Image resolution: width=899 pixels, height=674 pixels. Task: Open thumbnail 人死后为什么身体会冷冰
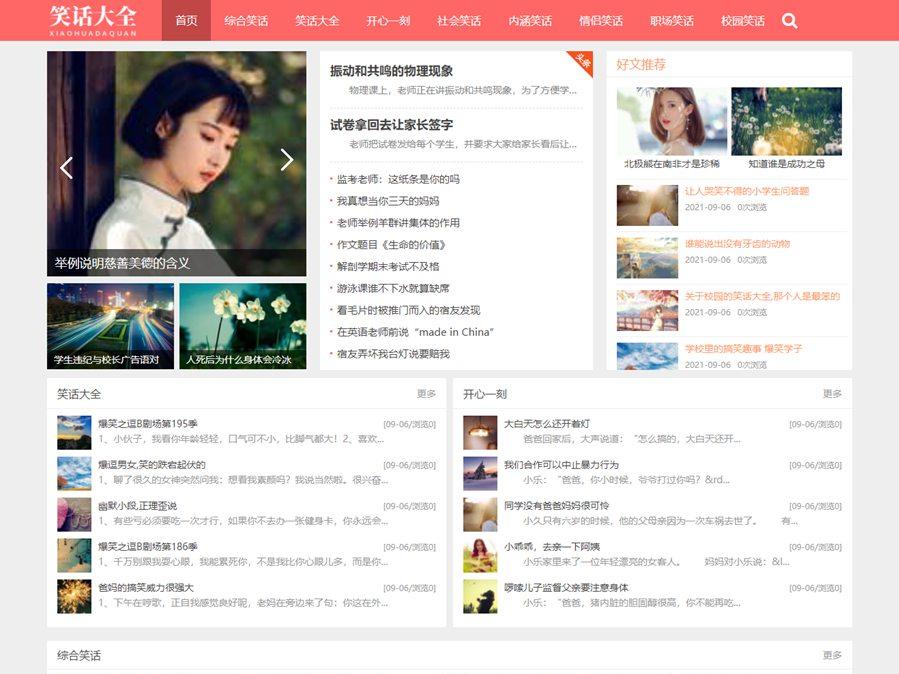[243, 326]
